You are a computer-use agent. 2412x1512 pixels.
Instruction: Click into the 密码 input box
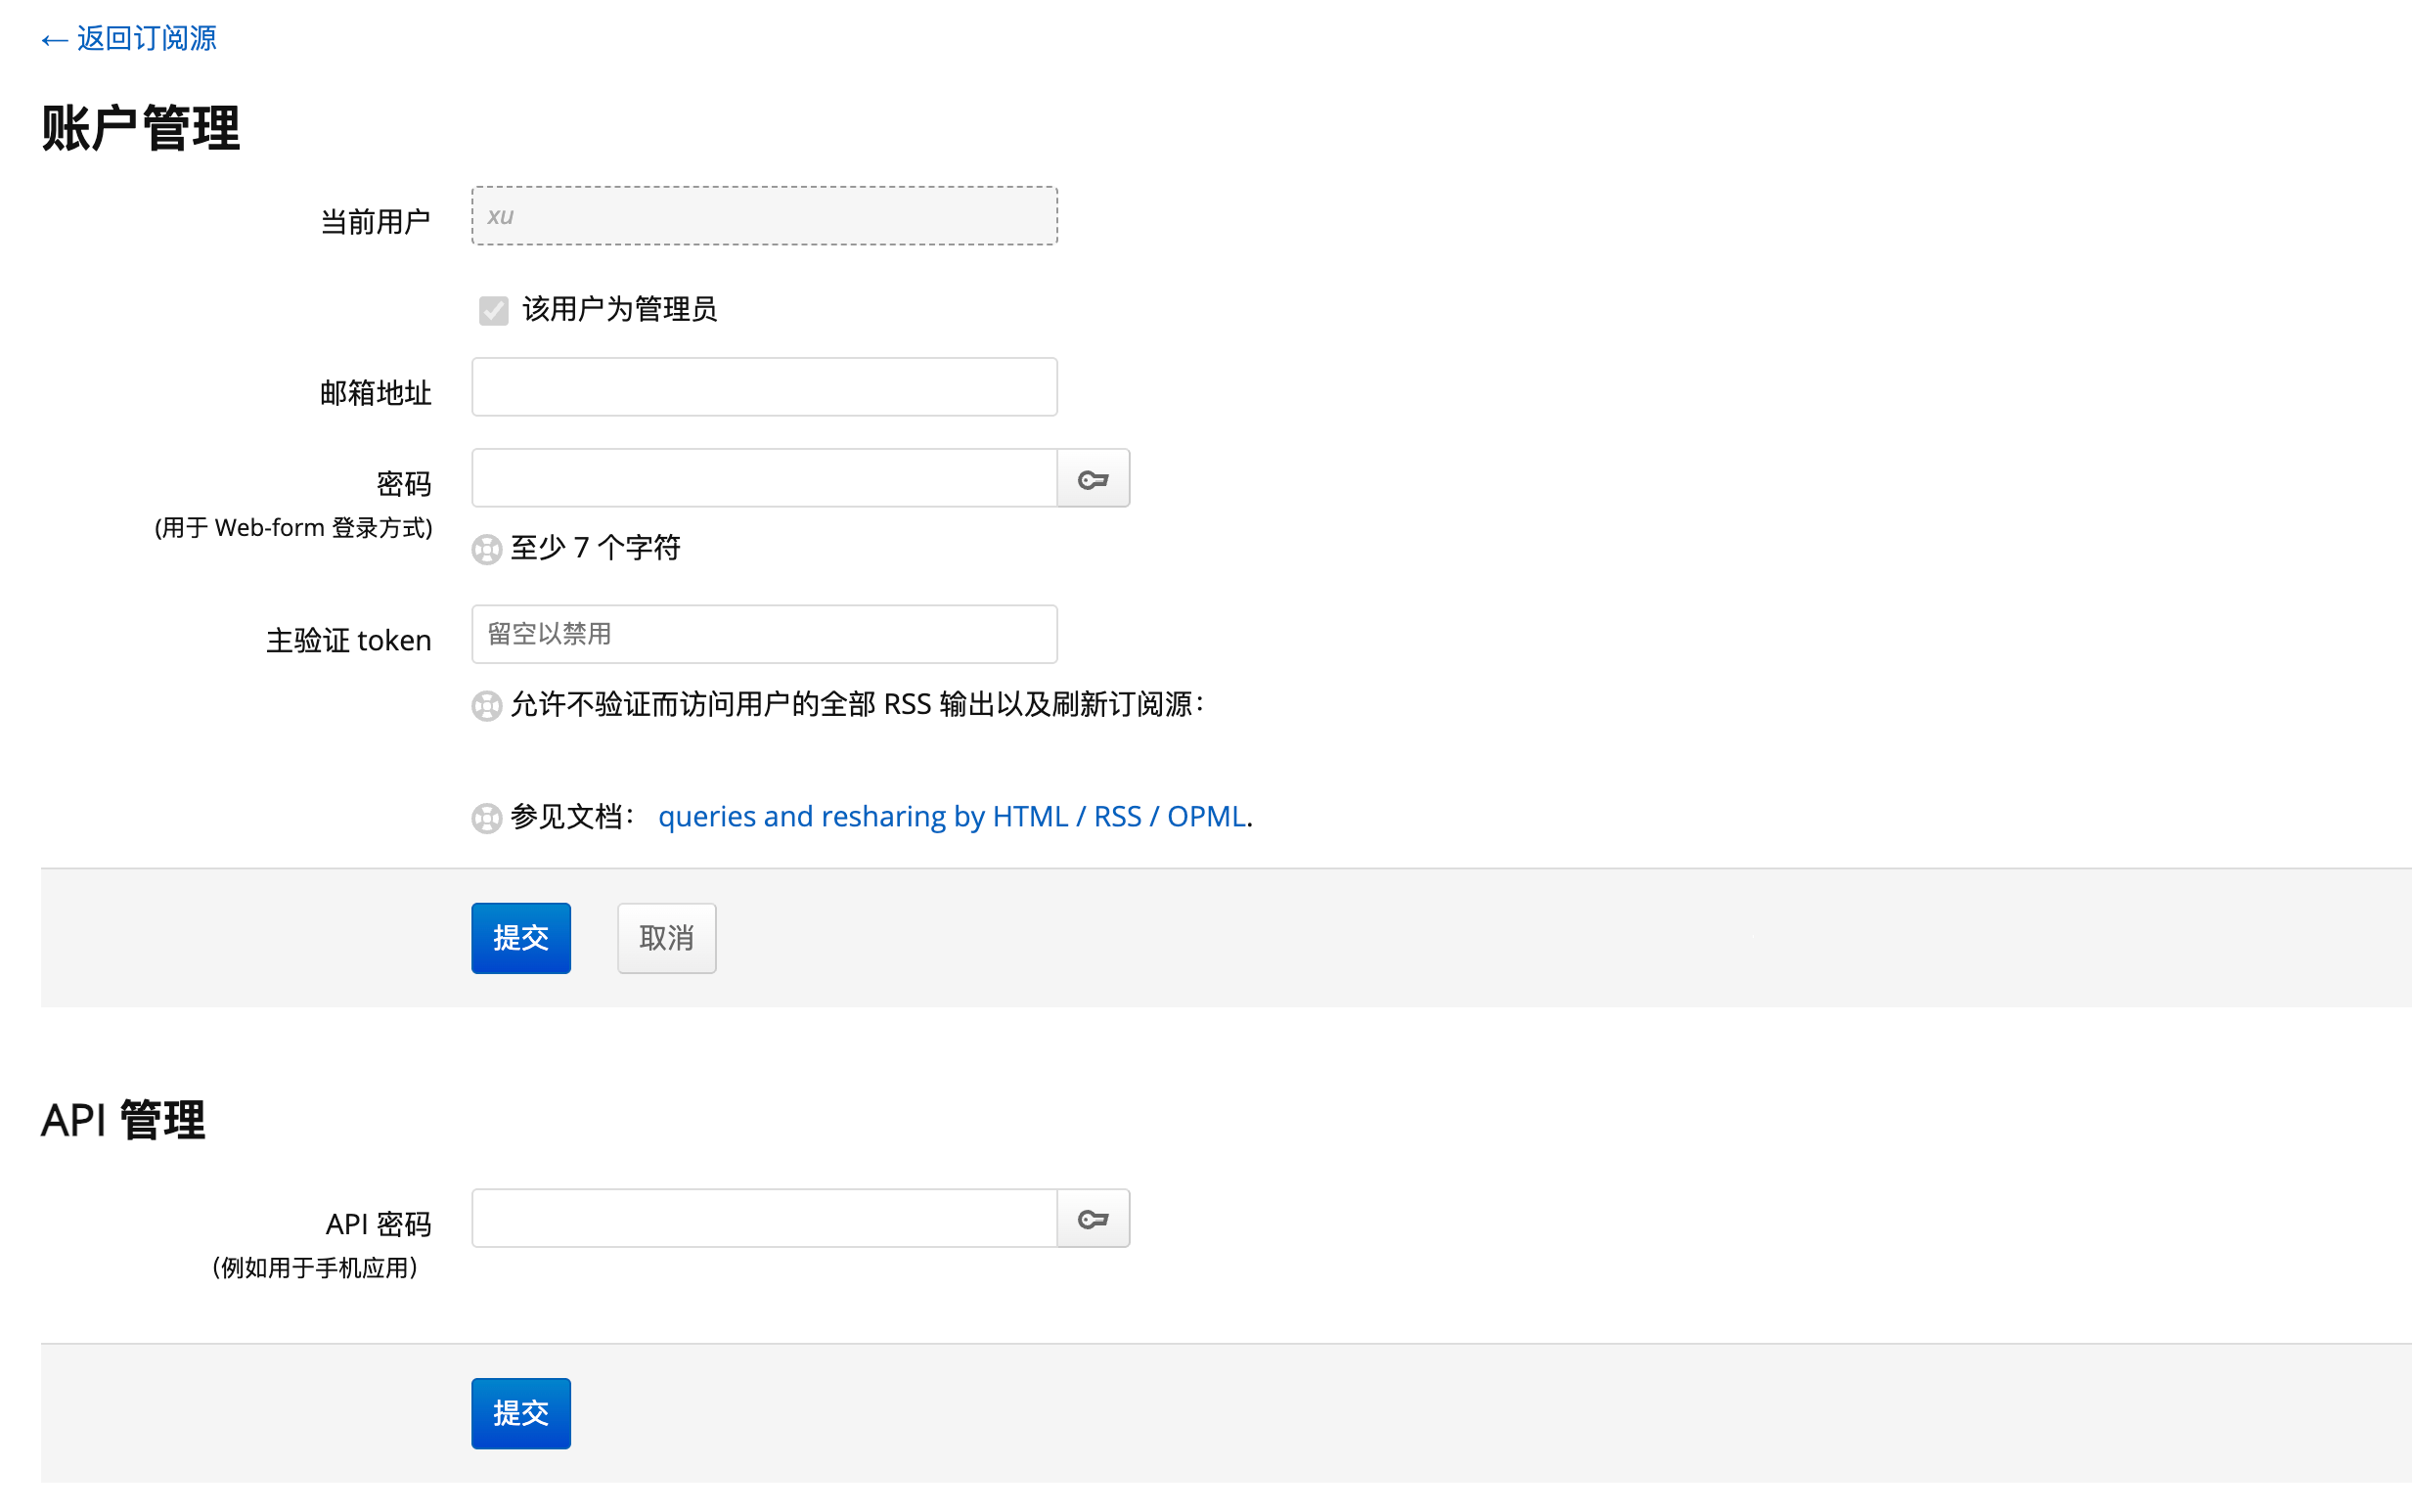tap(763, 478)
